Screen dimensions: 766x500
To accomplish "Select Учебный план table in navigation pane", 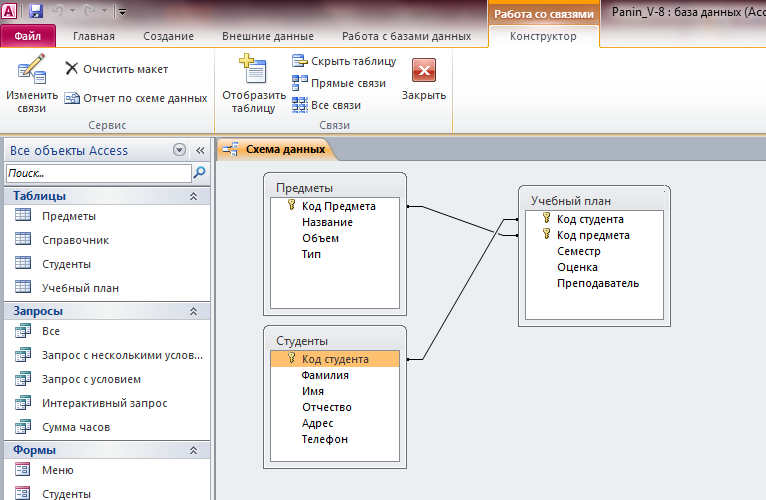I will pos(107,288).
